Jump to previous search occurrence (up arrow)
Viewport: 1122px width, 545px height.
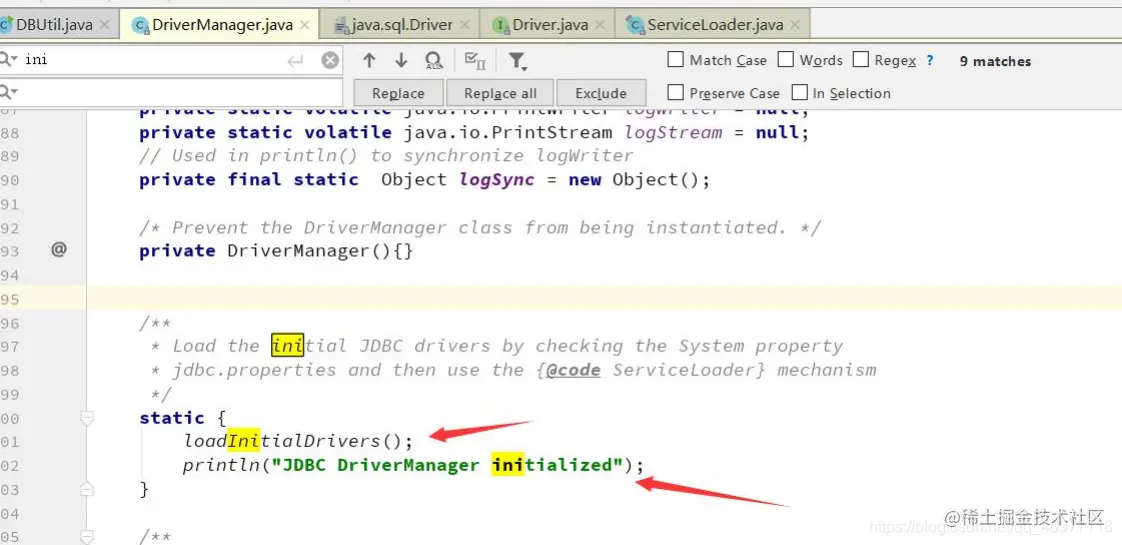[x=369, y=61]
